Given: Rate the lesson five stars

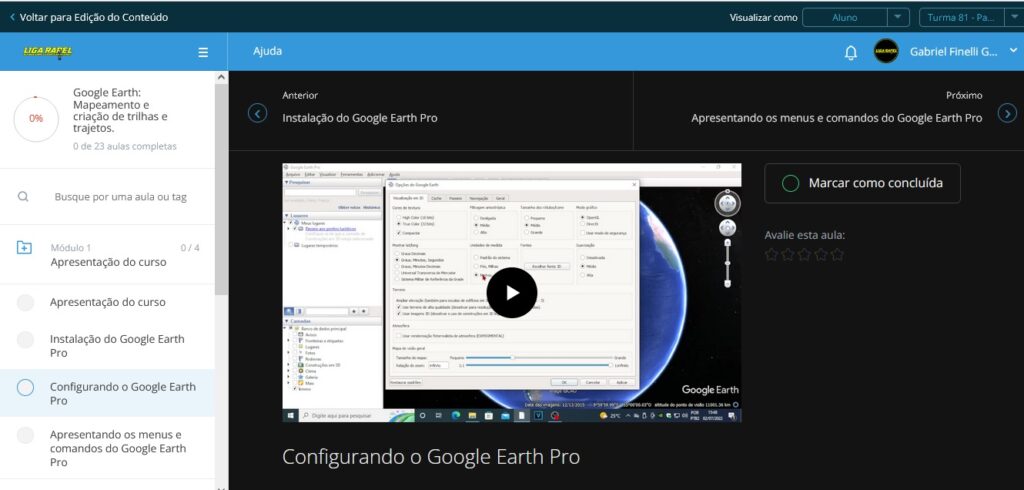Looking at the screenshot, I should tap(837, 255).
